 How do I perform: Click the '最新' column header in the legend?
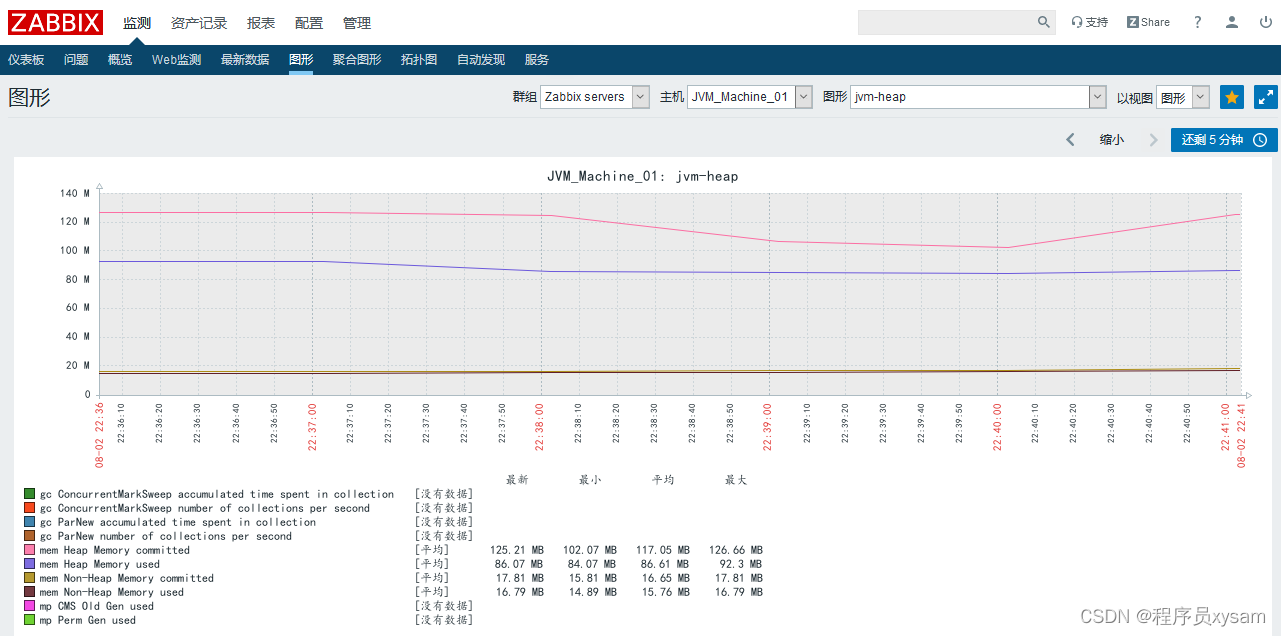click(x=517, y=480)
